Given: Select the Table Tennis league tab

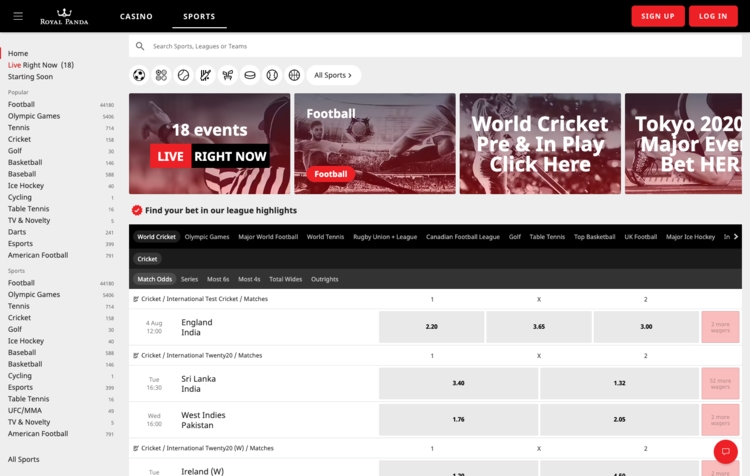Looking at the screenshot, I should (x=547, y=237).
